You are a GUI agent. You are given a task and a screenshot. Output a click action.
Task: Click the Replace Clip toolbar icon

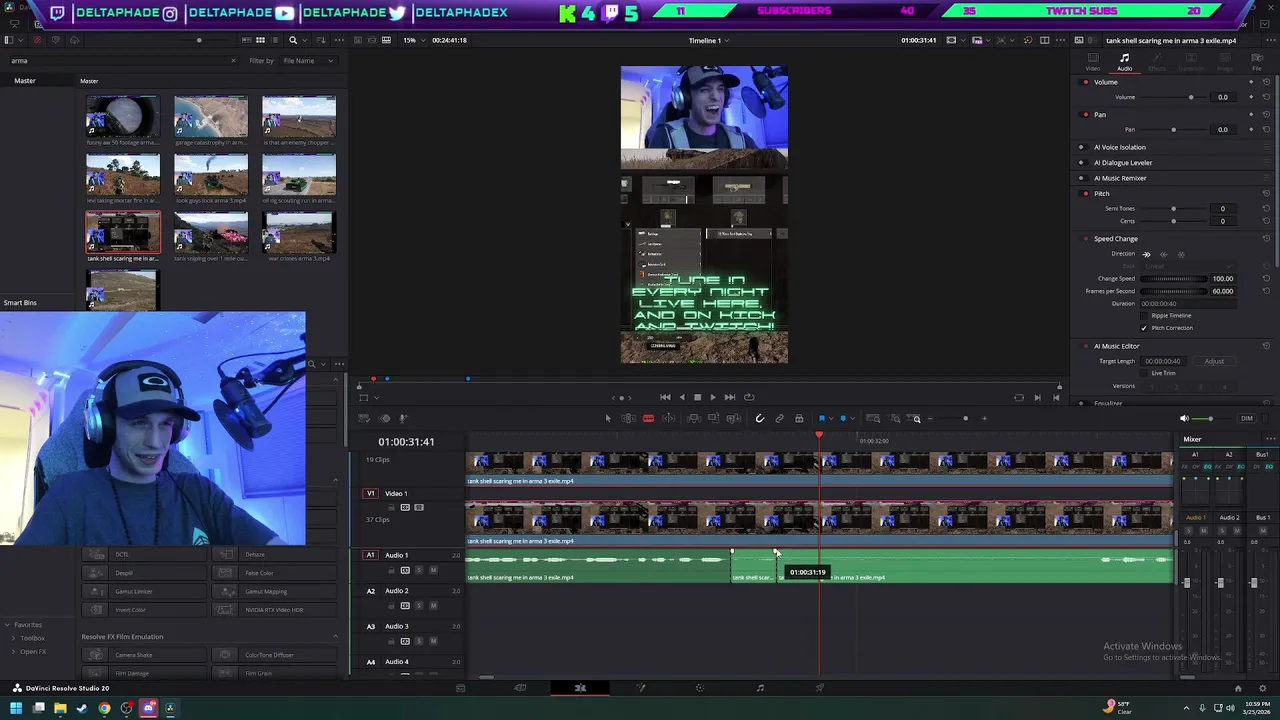pyautogui.click(x=733, y=418)
